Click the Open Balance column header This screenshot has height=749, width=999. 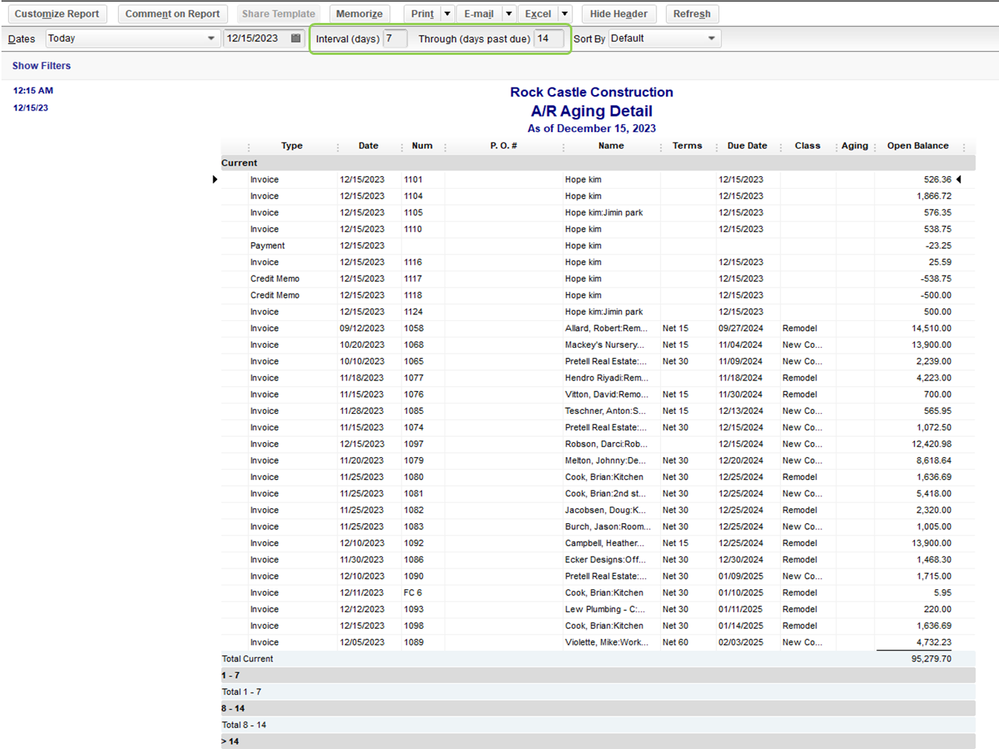pyautogui.click(x=917, y=146)
